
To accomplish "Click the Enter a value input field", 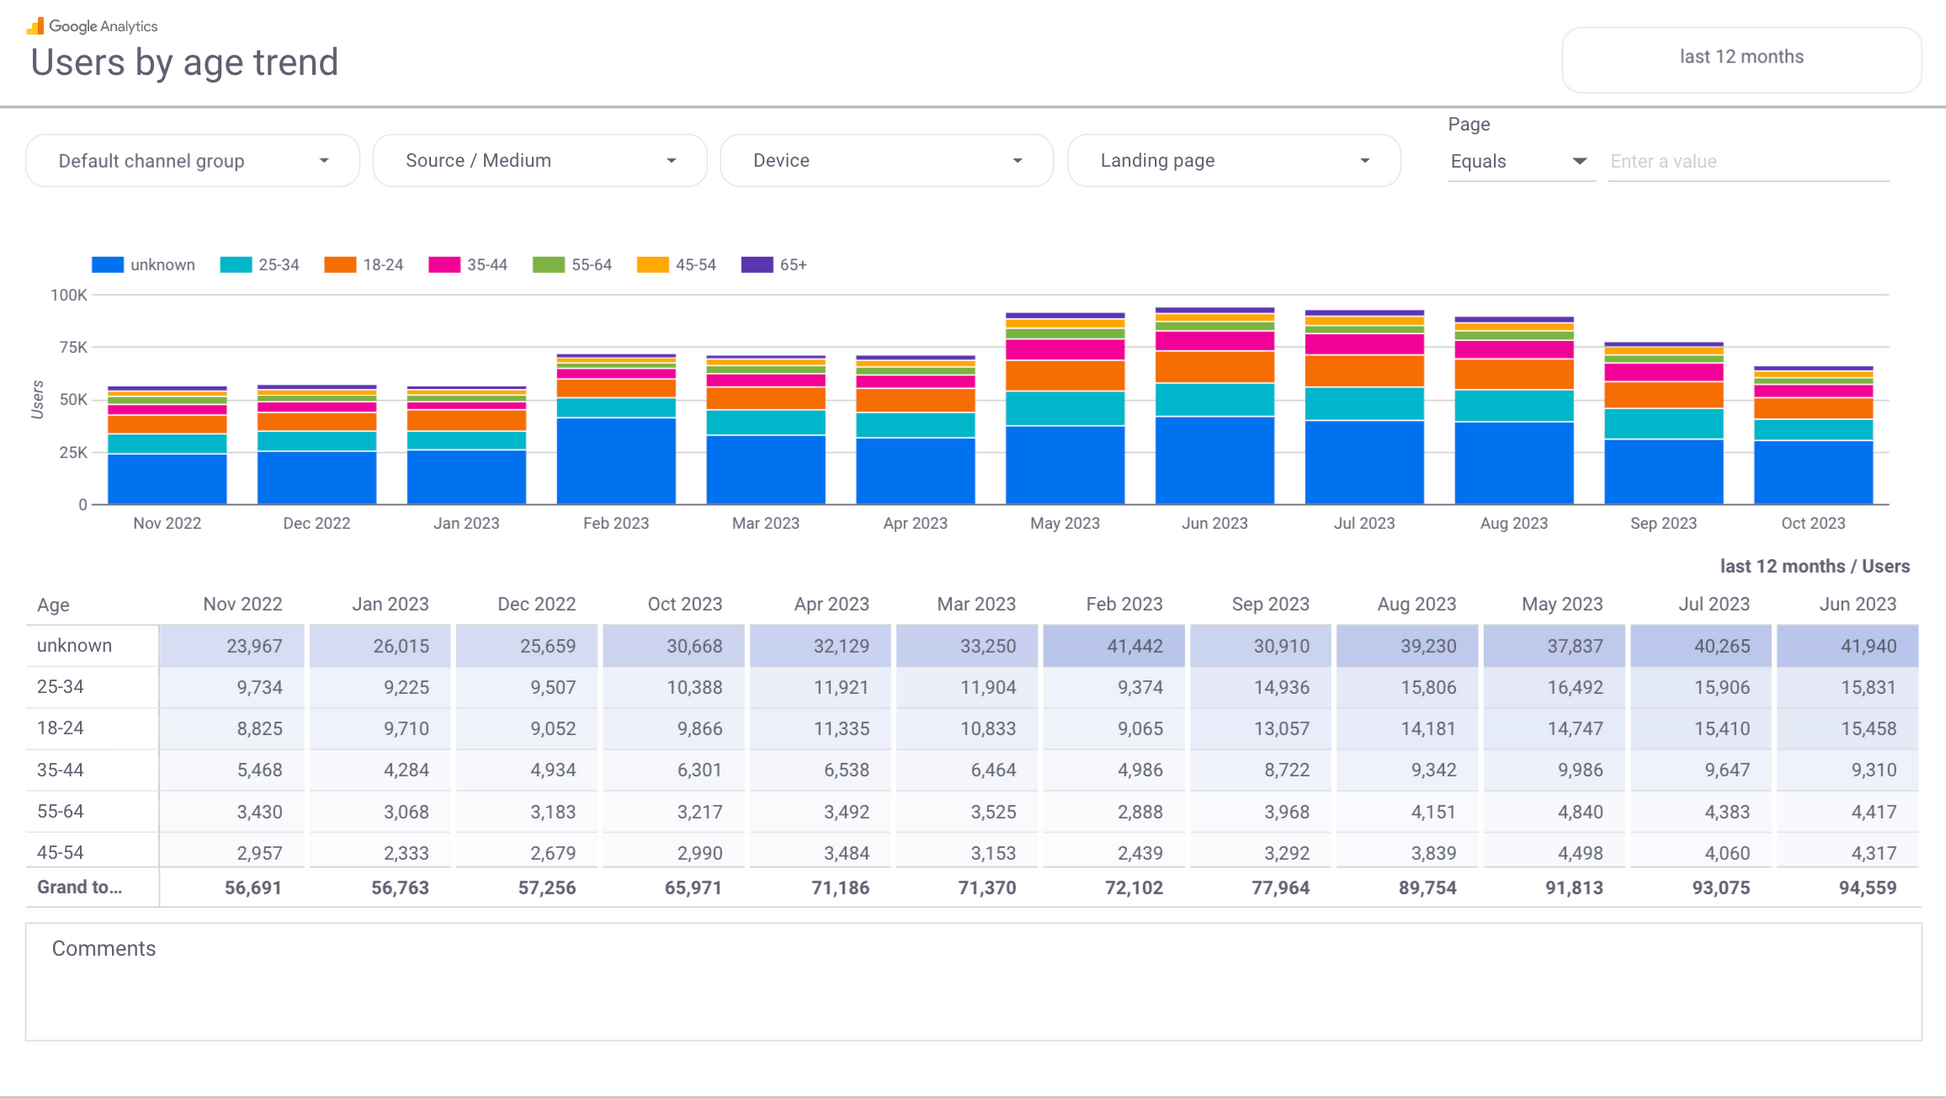I will [x=1747, y=161].
